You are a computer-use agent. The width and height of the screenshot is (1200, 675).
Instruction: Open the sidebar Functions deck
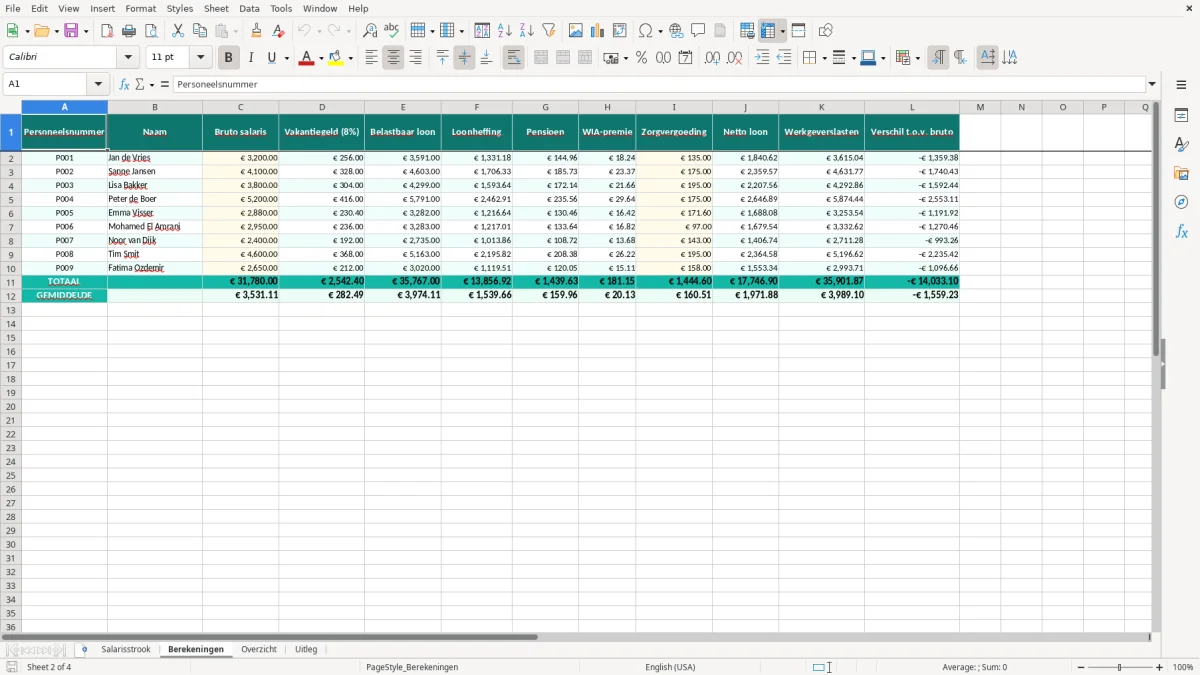point(1181,231)
